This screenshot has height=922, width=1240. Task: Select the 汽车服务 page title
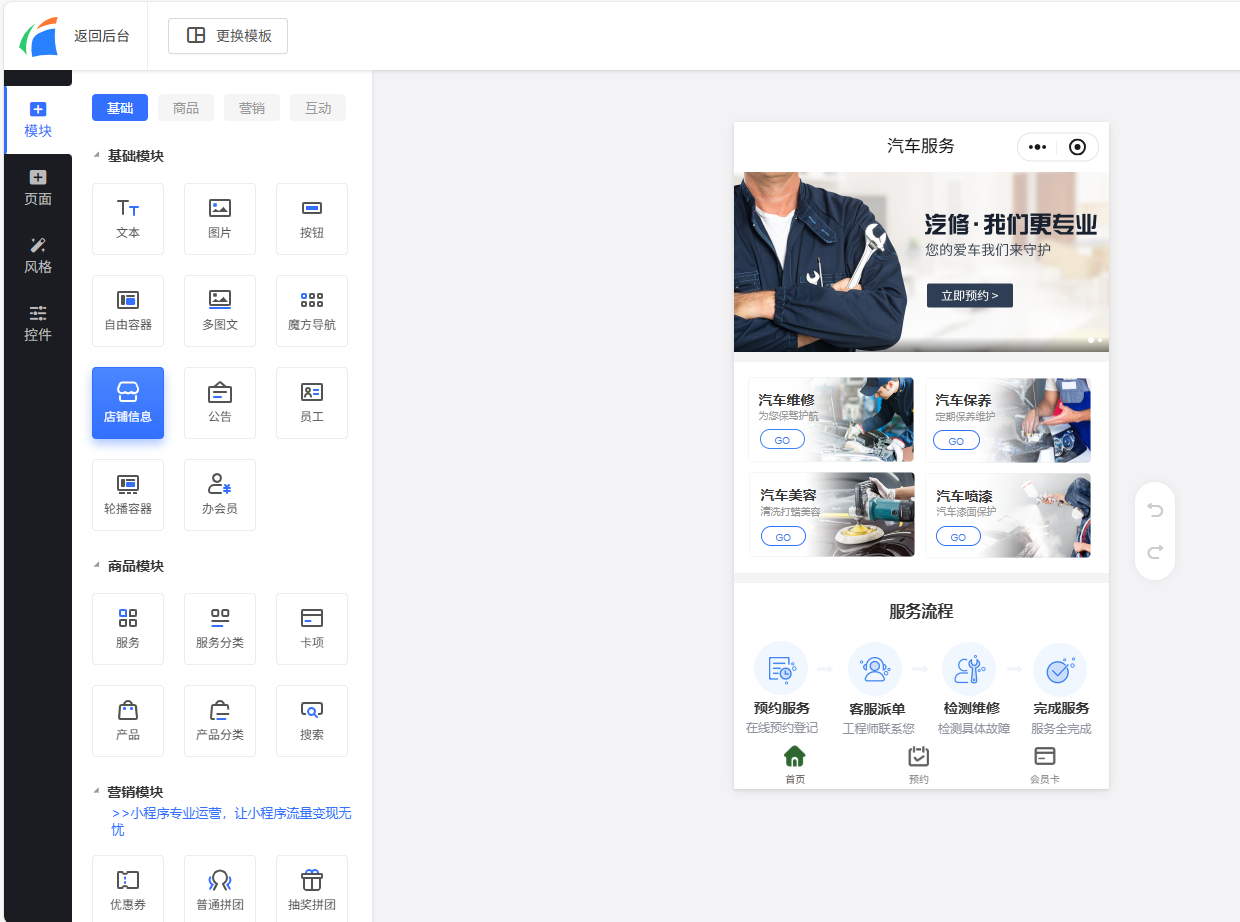921,146
